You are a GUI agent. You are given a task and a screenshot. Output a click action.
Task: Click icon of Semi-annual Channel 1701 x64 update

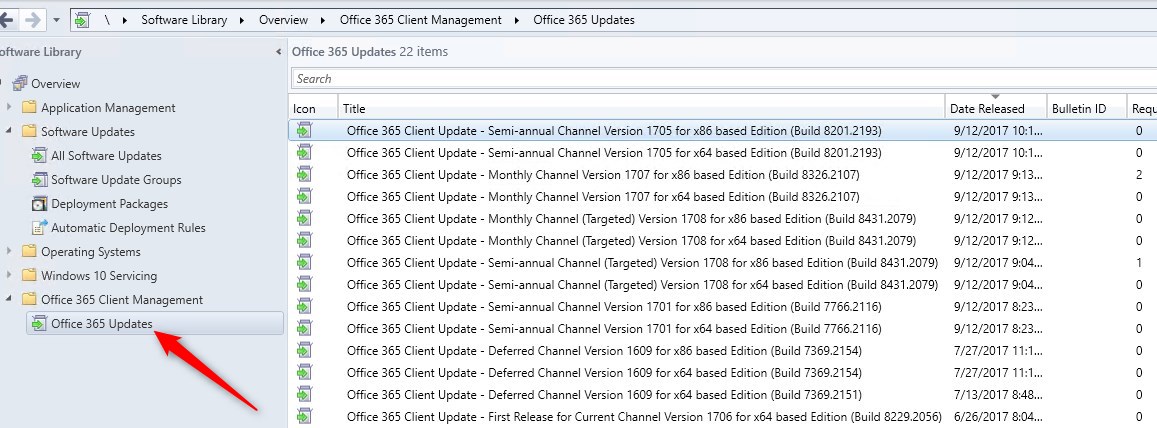(x=304, y=328)
